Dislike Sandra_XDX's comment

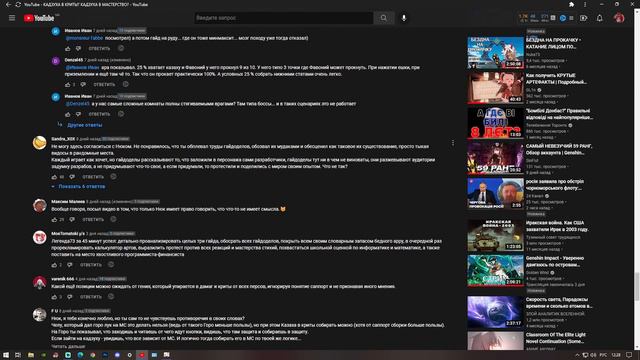point(72,177)
